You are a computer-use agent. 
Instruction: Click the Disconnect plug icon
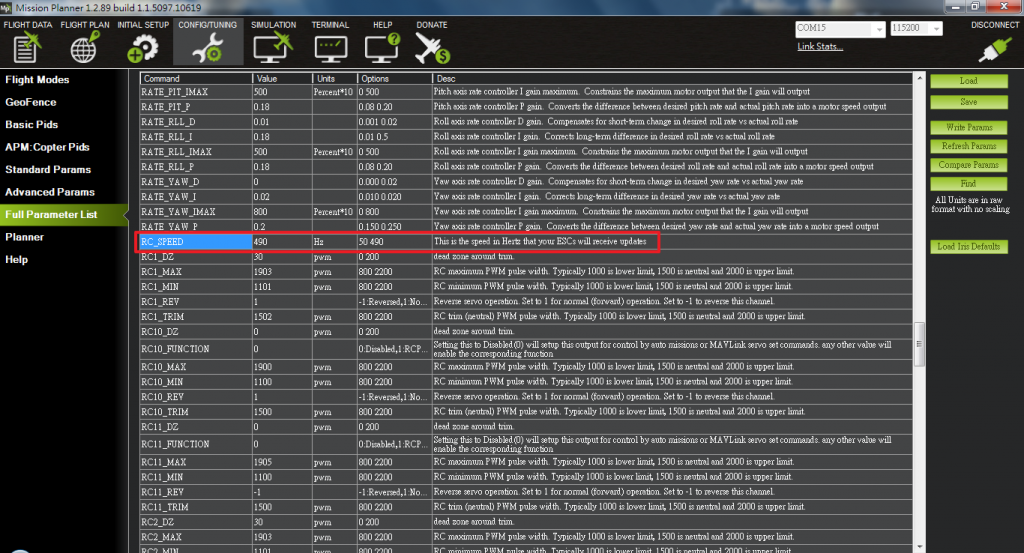[995, 48]
